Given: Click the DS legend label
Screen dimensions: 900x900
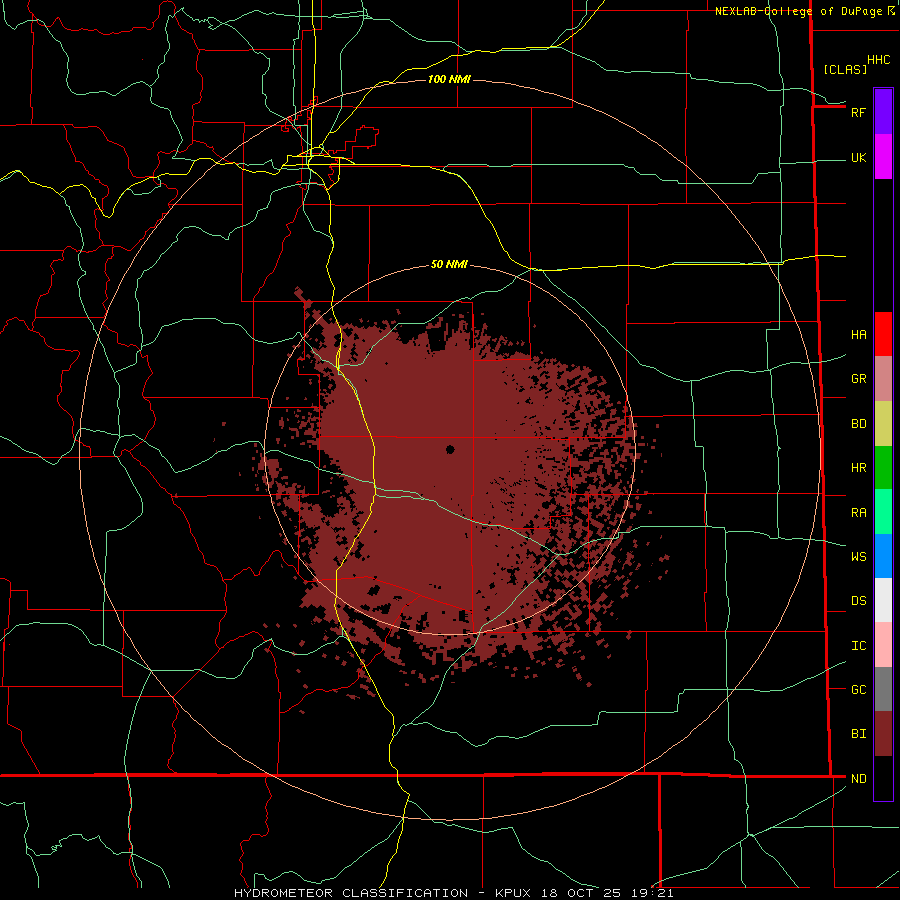Looking at the screenshot, I should click(x=859, y=601).
